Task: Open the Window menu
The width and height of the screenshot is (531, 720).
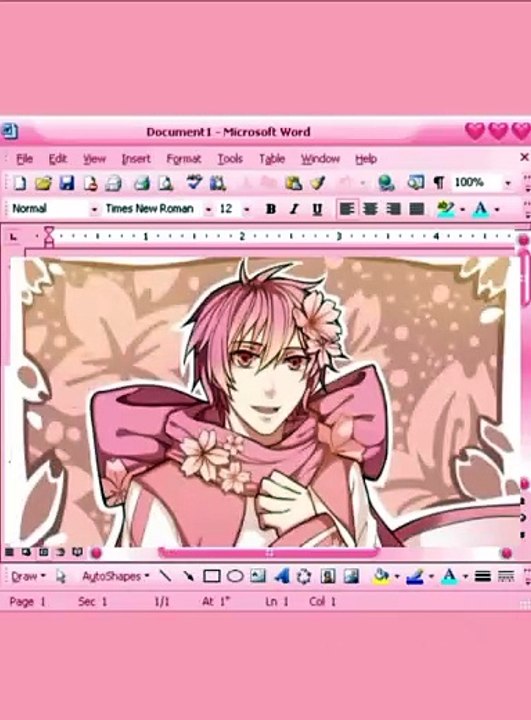Action: (x=320, y=159)
